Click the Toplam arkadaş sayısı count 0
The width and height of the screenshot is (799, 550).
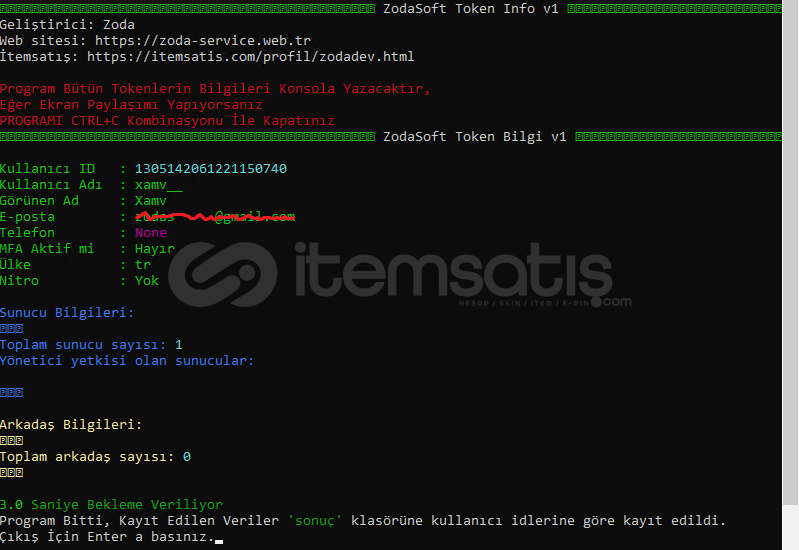pyautogui.click(x=187, y=457)
